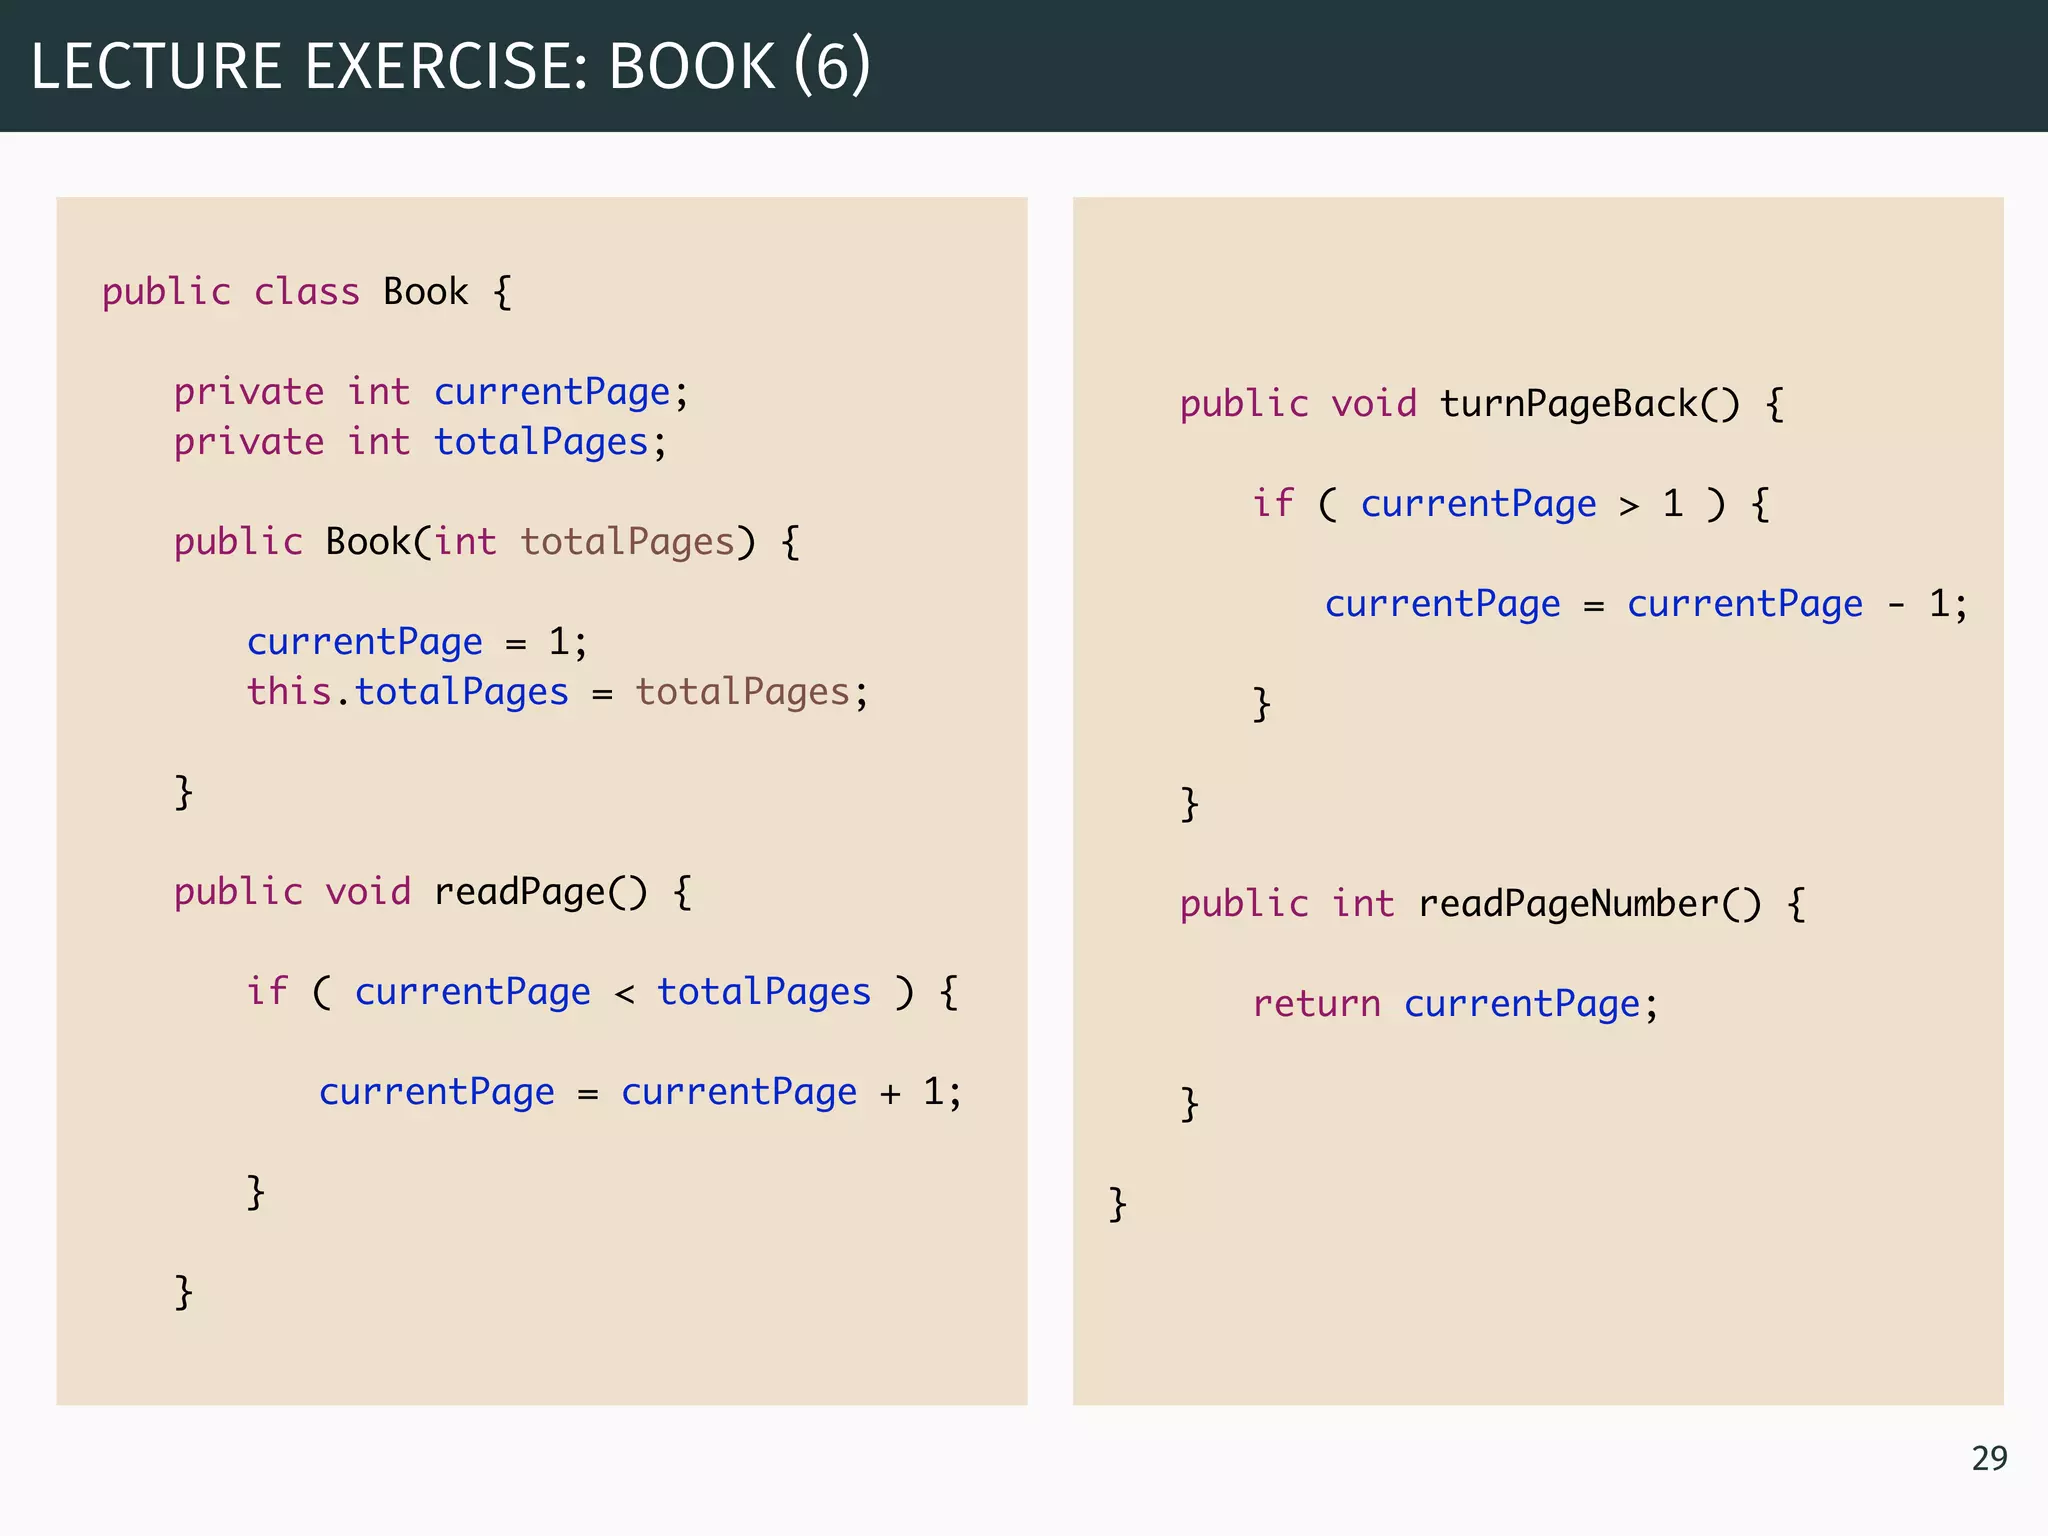Click 'currentPage = currentPage + 1;' statement
The width and height of the screenshot is (2048, 1536).
click(x=640, y=1092)
